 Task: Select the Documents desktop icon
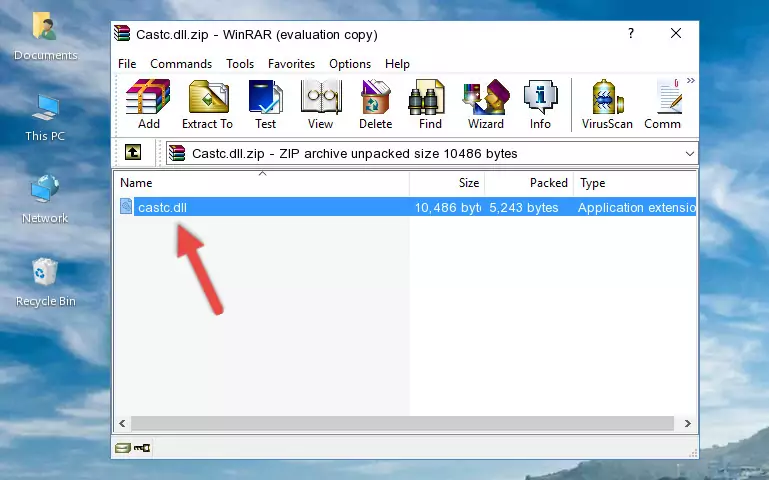click(45, 37)
